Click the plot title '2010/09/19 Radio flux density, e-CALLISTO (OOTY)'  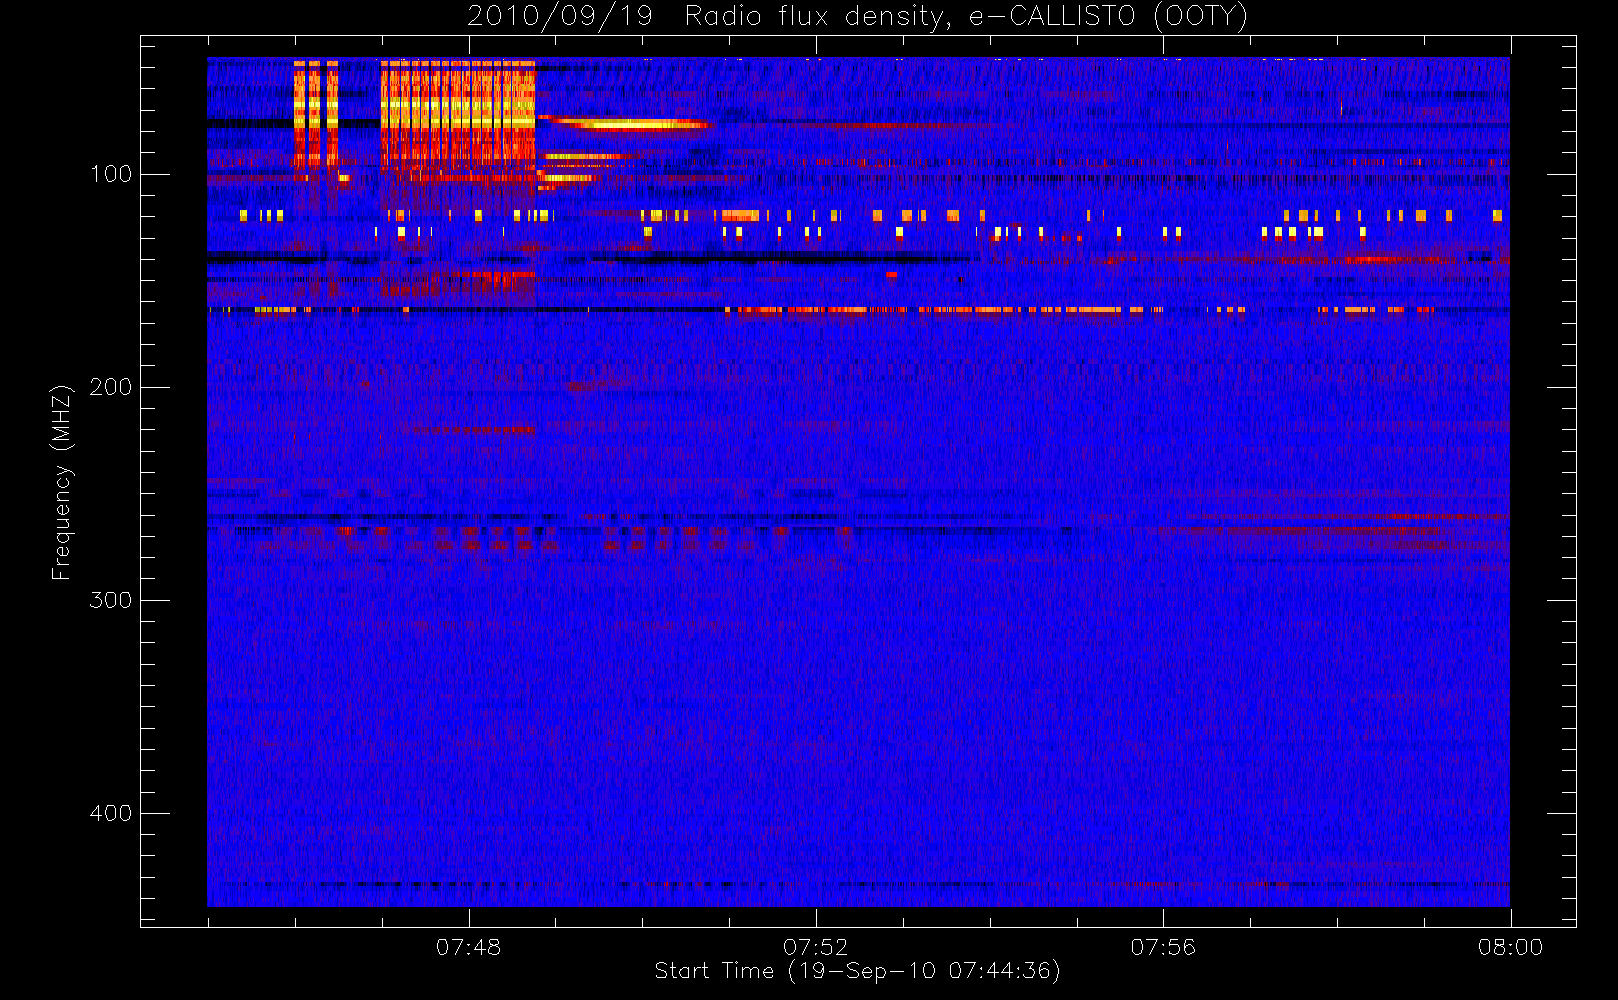pyautogui.click(x=857, y=17)
